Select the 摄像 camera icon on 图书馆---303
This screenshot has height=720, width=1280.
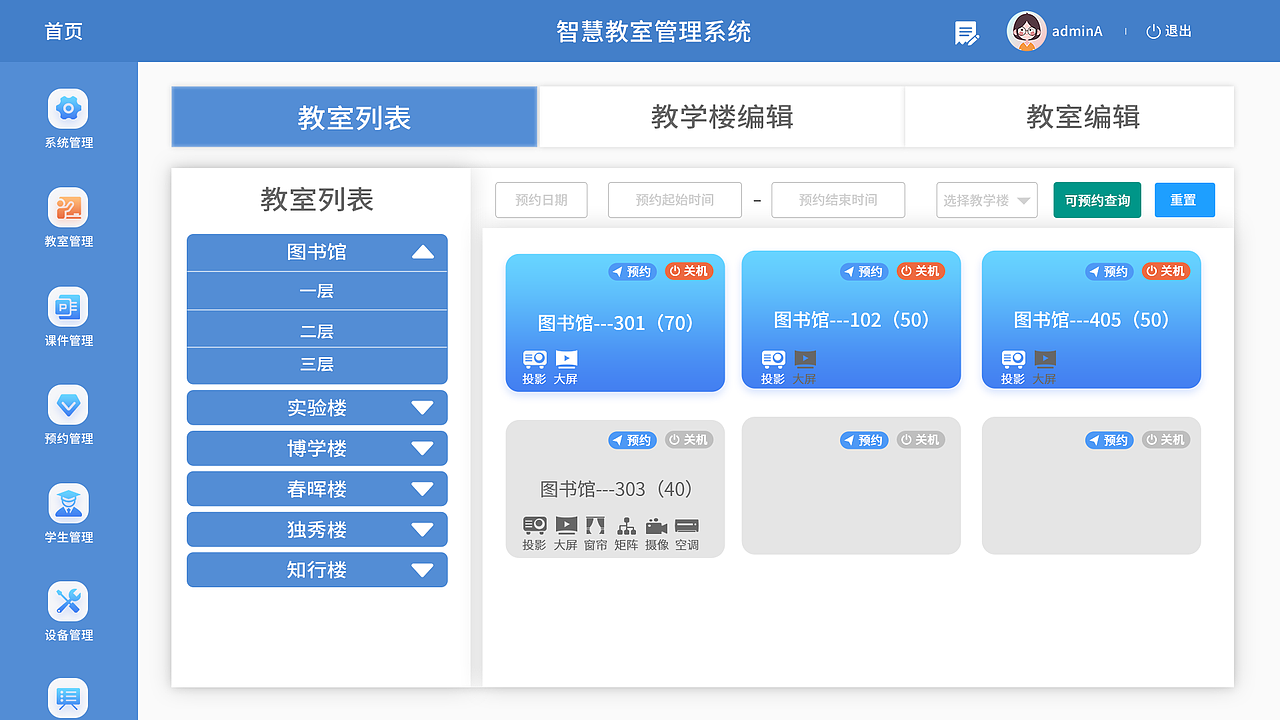click(x=656, y=525)
